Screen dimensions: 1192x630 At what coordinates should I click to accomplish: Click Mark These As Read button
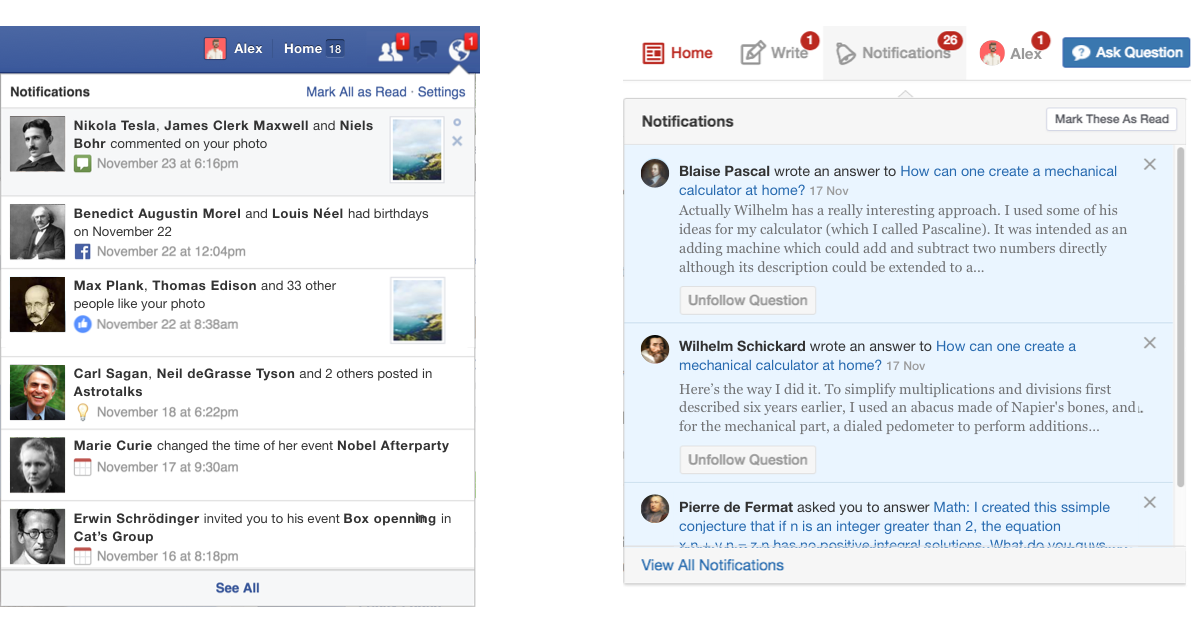tap(1111, 119)
